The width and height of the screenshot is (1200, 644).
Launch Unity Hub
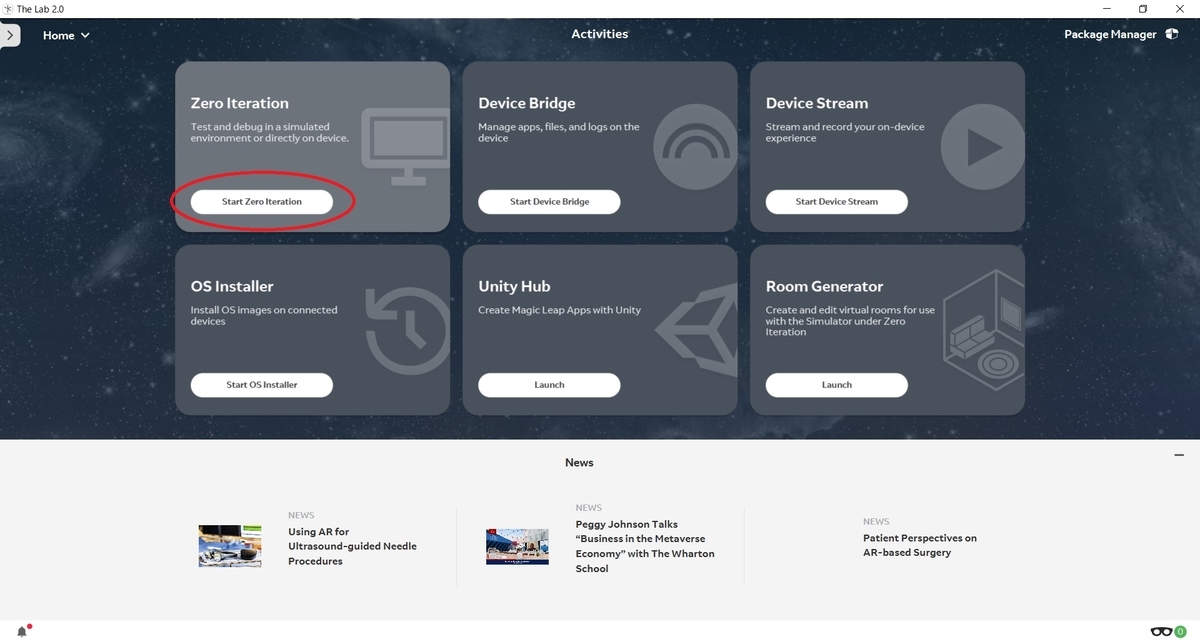tap(549, 384)
